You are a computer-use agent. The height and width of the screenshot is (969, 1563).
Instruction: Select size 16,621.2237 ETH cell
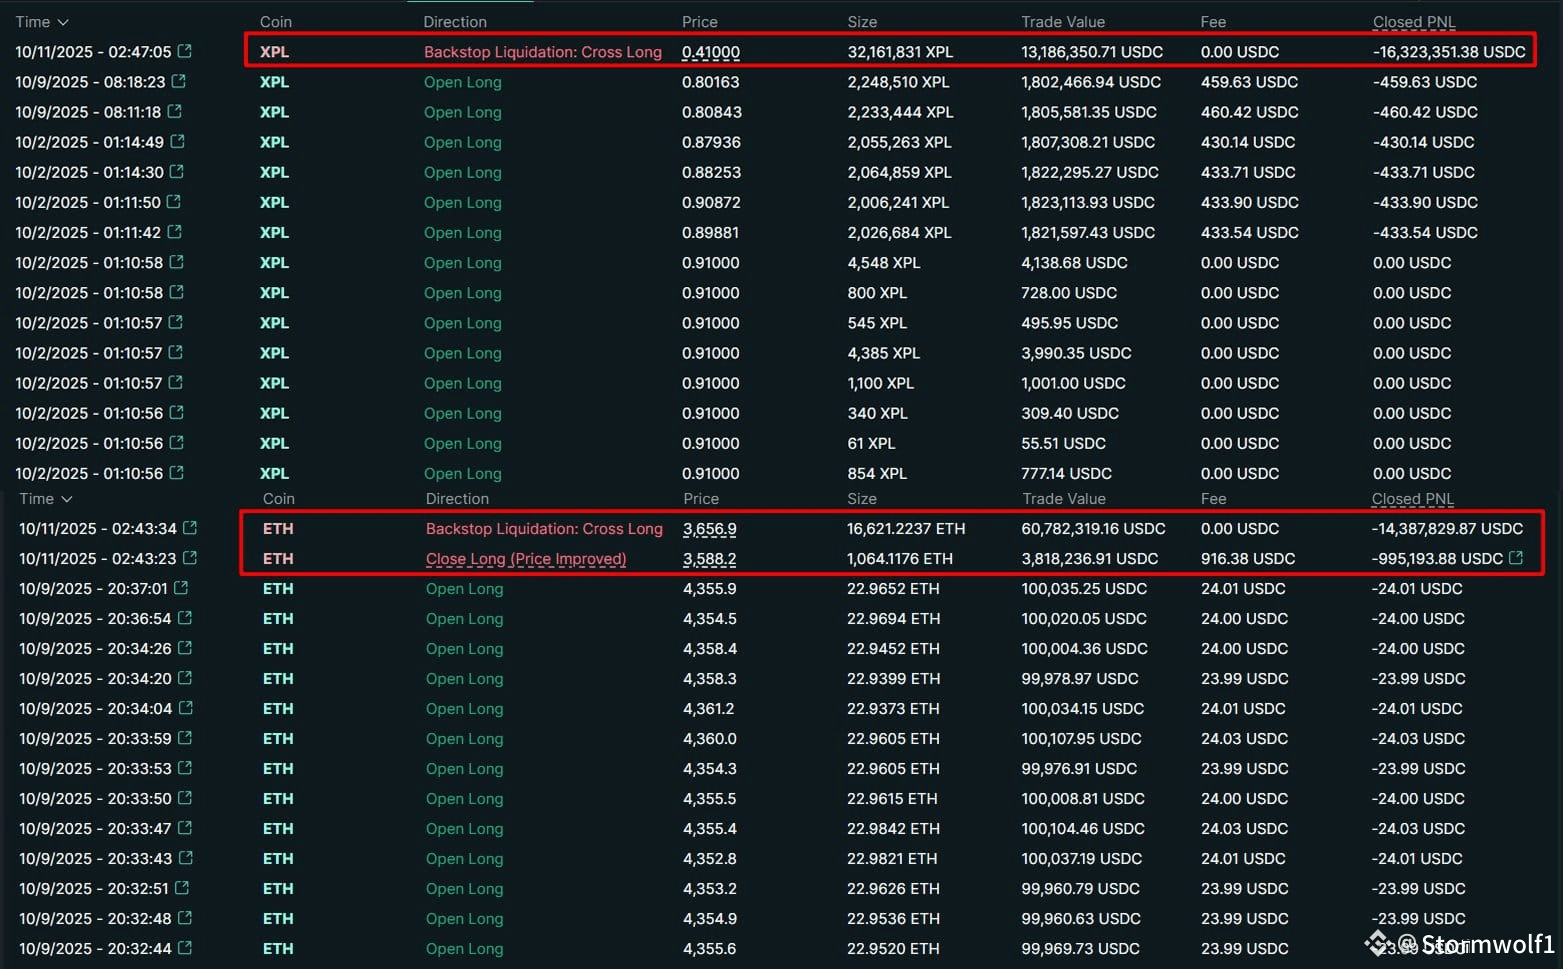point(907,529)
